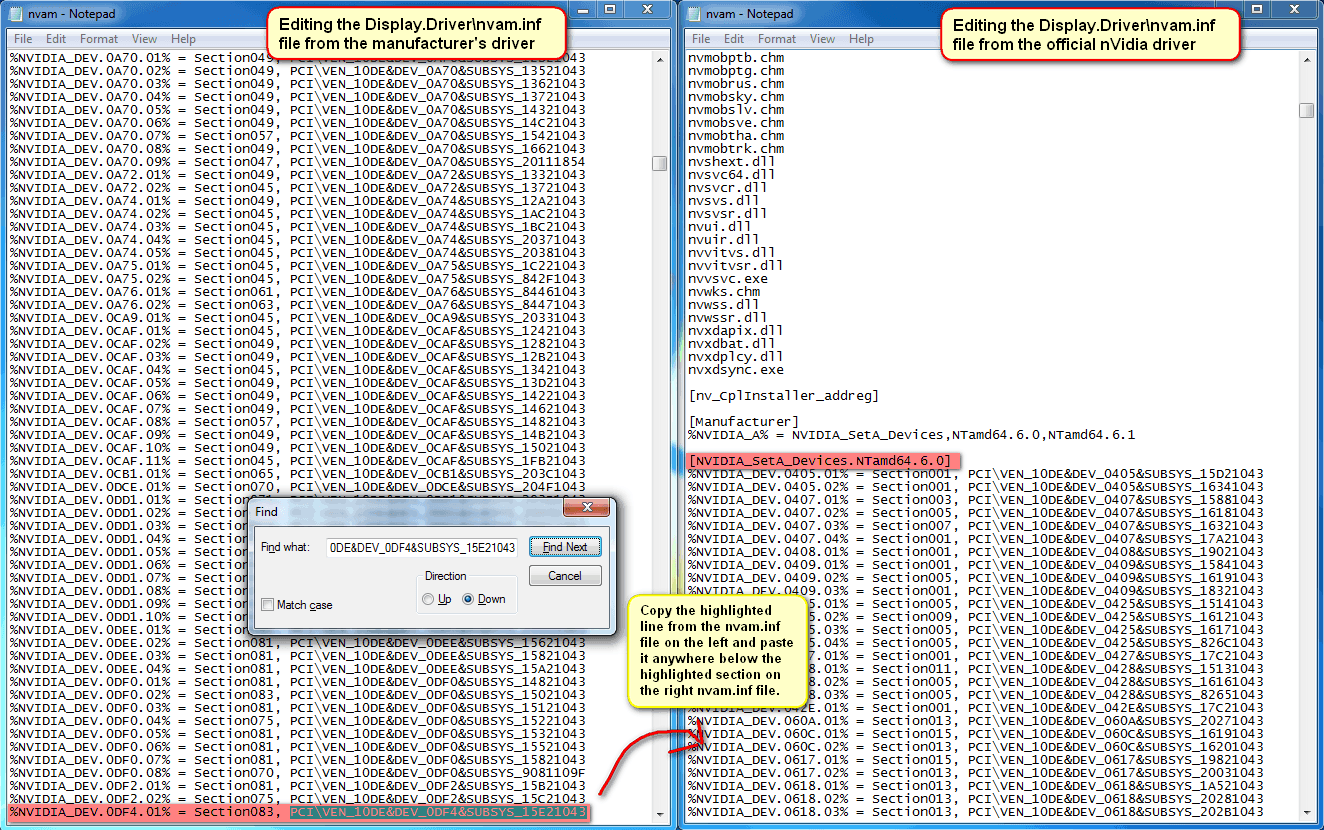The width and height of the screenshot is (1324, 830).
Task: Open the Format menu in the left Notepad
Action: click(x=99, y=39)
